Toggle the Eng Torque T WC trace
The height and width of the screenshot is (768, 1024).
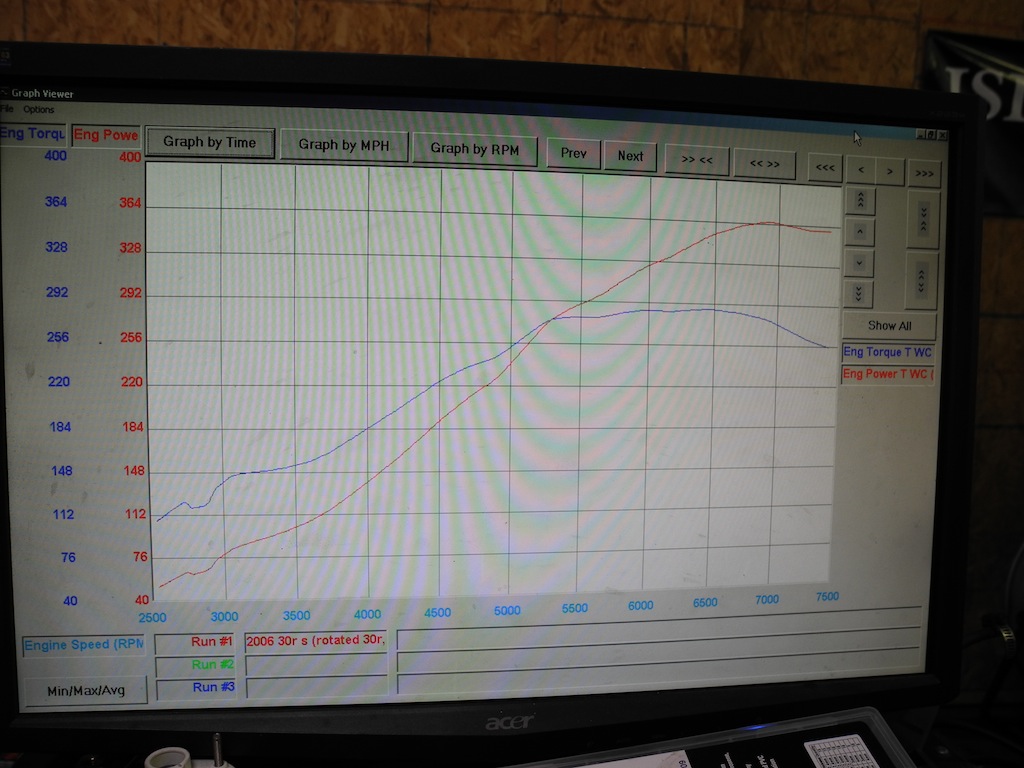coord(887,352)
